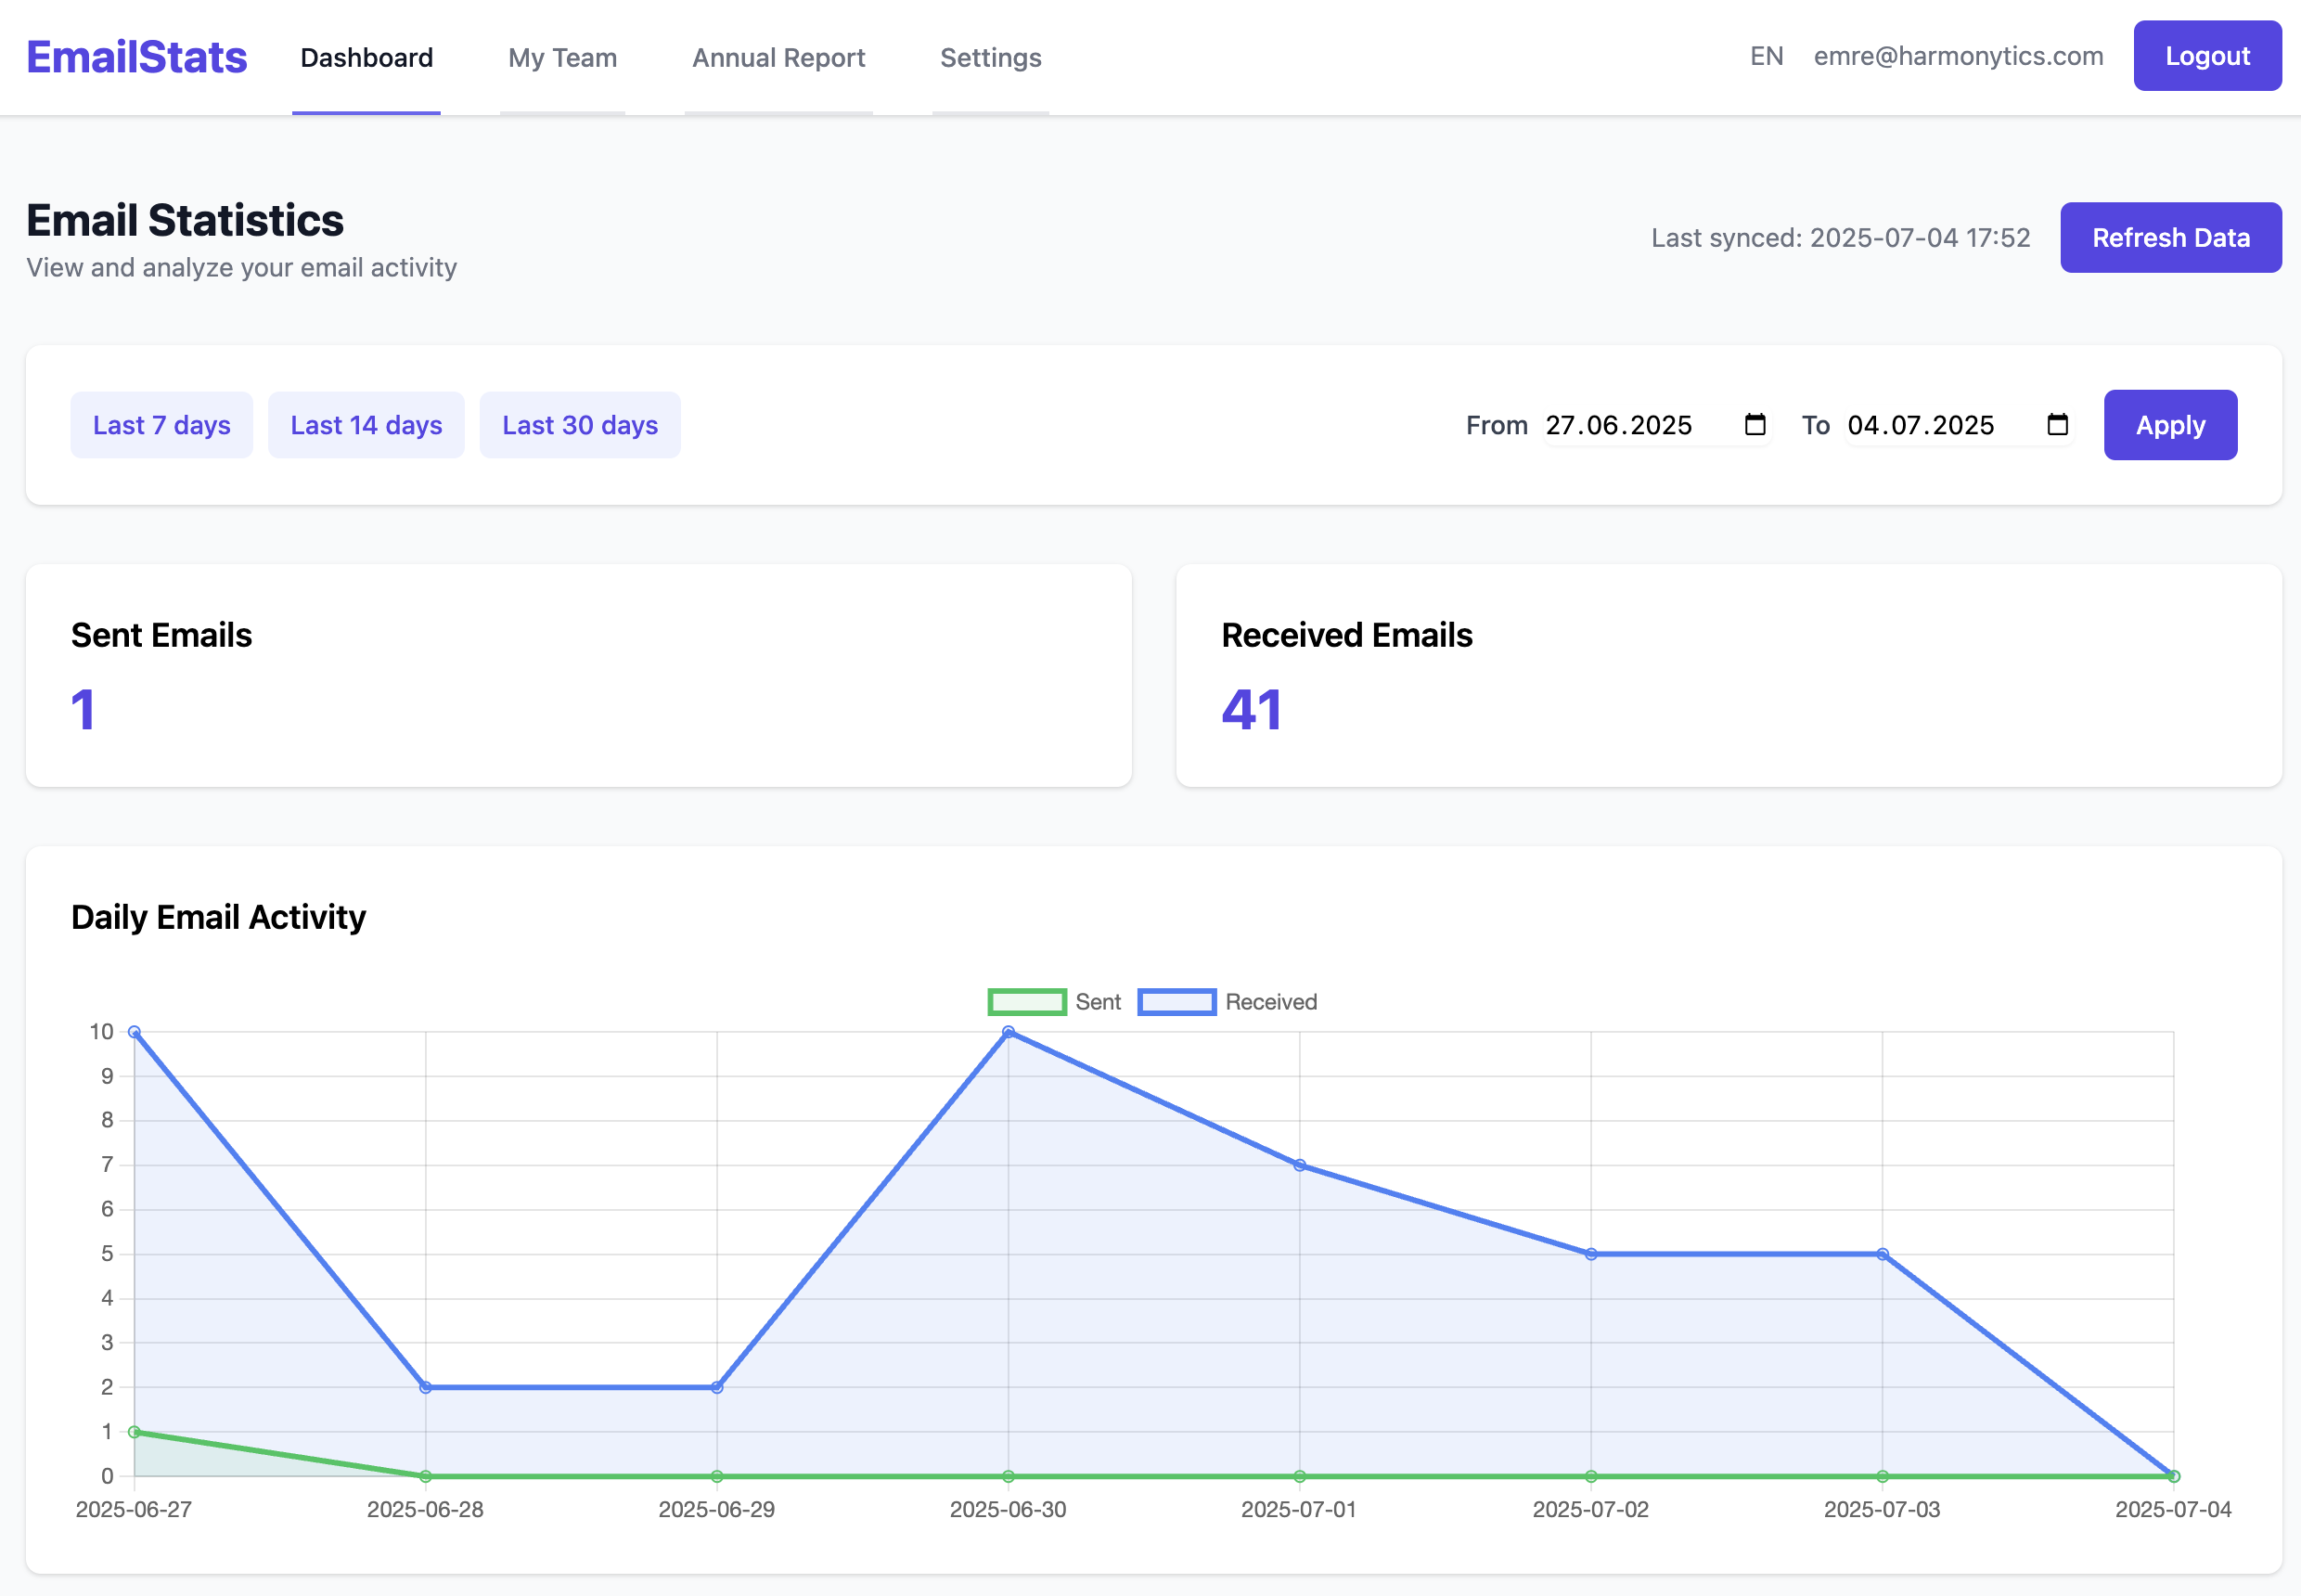Click the Logout button
This screenshot has height=1596, width=2301.
pos(2207,56)
